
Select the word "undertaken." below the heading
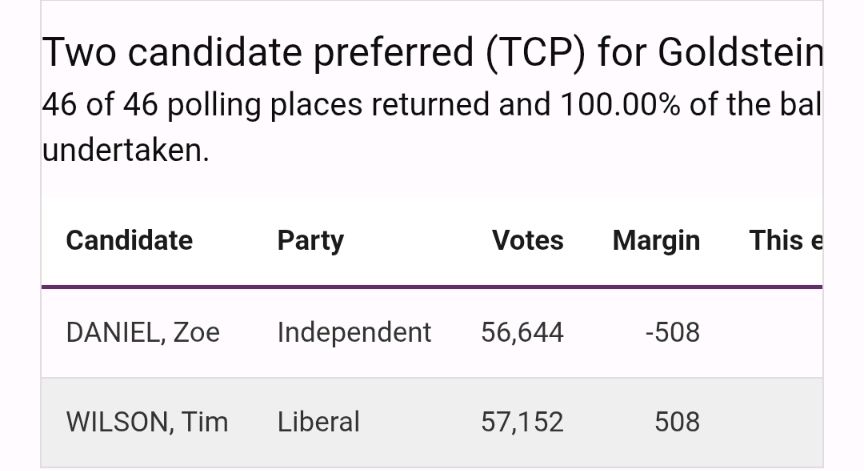point(126,150)
